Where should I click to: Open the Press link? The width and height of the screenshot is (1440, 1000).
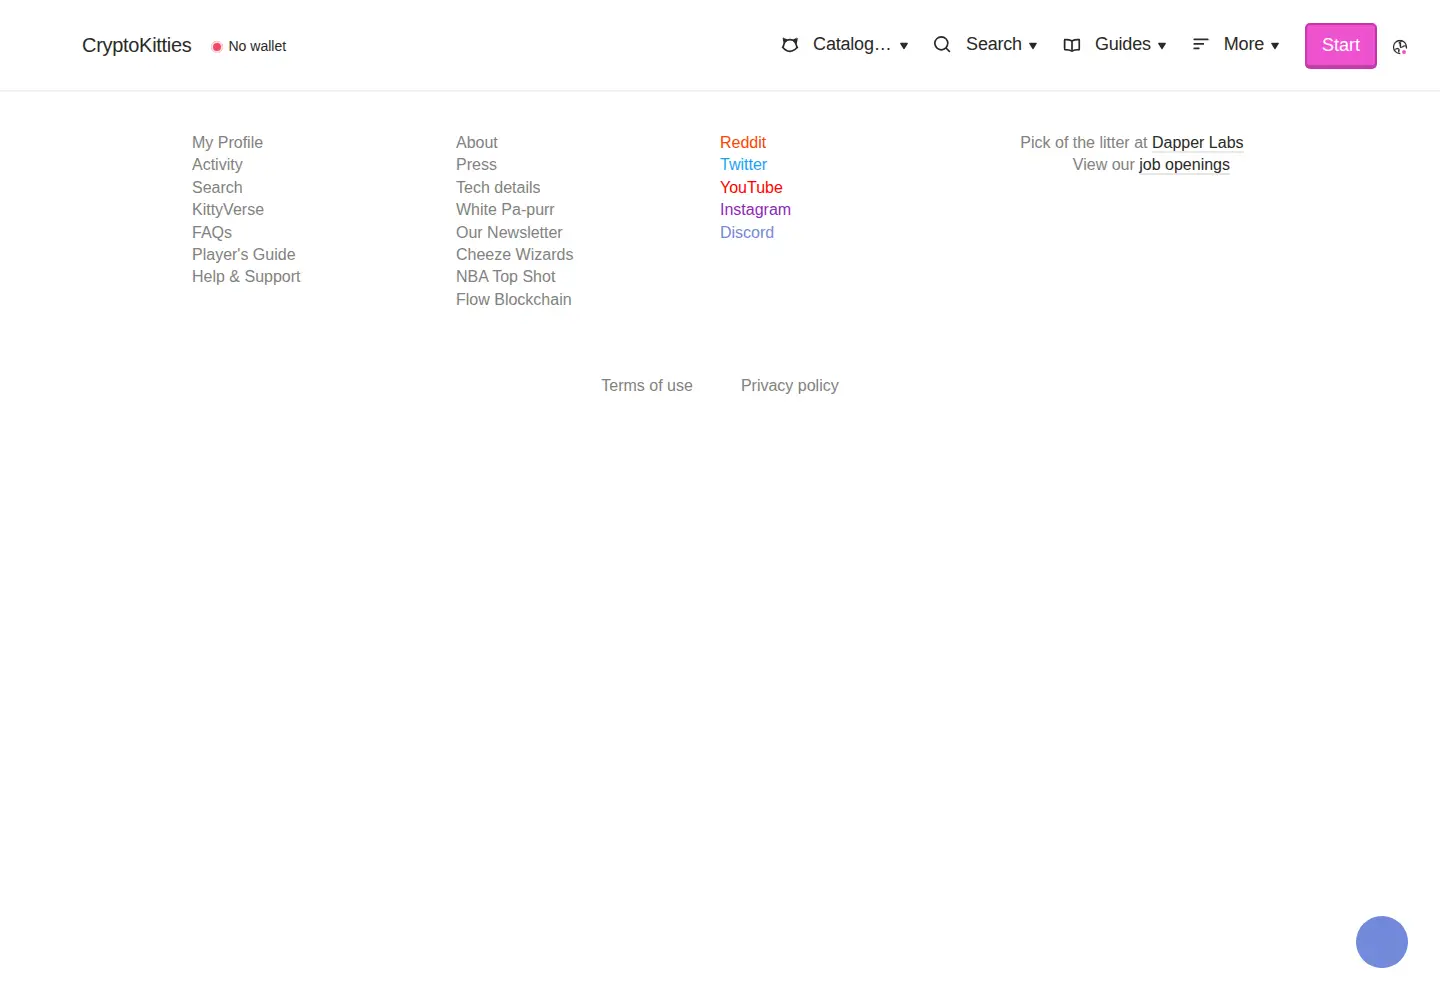476,165
